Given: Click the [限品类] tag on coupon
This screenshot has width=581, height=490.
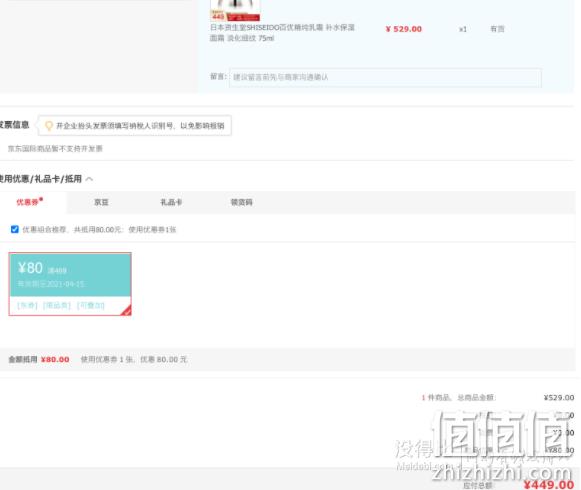Looking at the screenshot, I should [57, 305].
